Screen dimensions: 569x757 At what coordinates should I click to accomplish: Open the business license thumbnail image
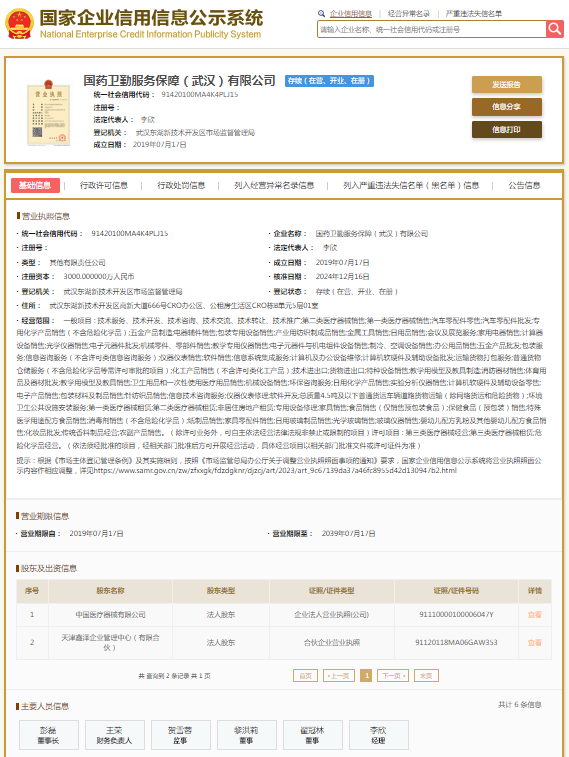[48, 113]
